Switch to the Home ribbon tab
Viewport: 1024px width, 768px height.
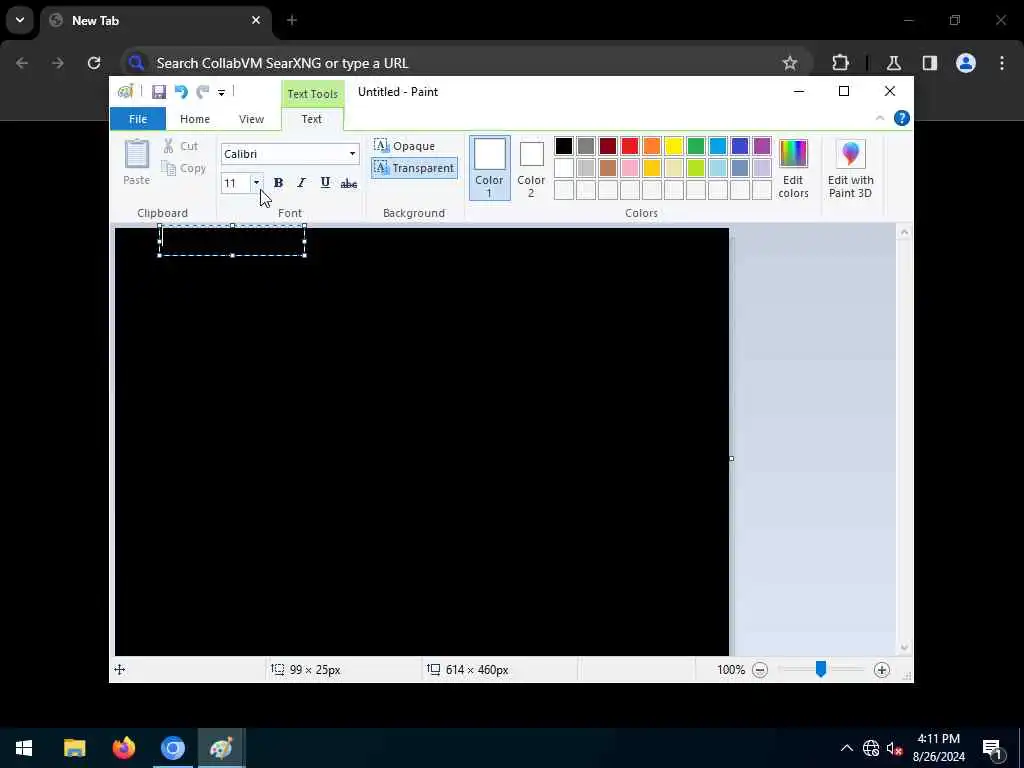195,119
